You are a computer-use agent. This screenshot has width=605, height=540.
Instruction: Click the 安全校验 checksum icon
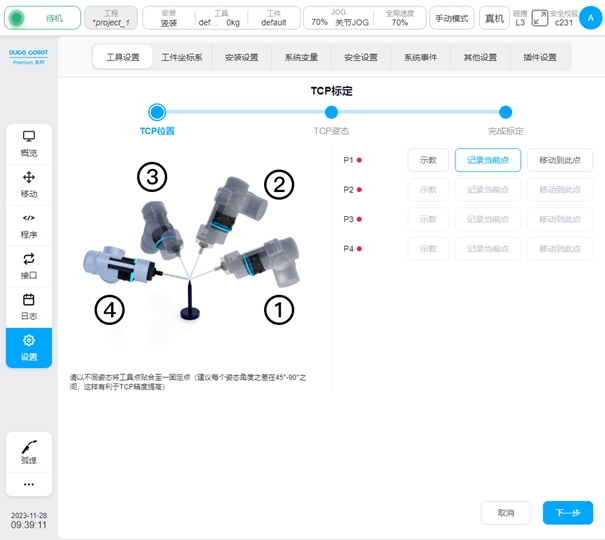tap(540, 17)
